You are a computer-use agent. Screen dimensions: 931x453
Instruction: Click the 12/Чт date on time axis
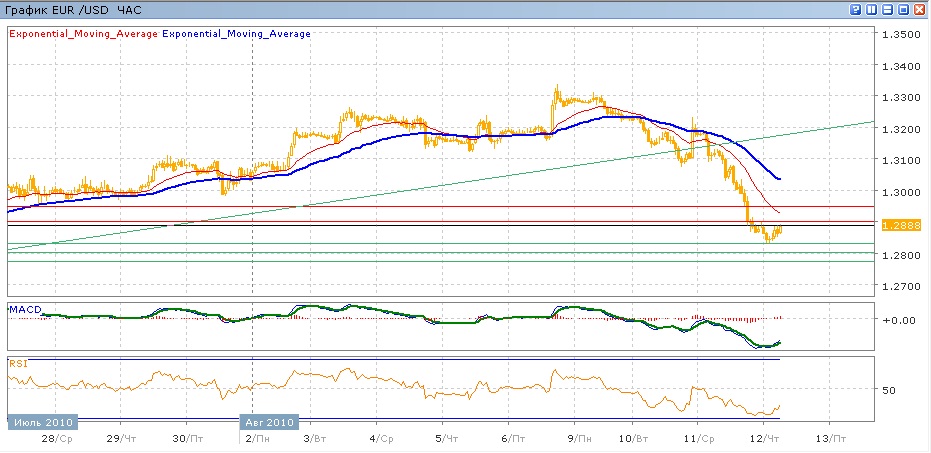tap(765, 438)
